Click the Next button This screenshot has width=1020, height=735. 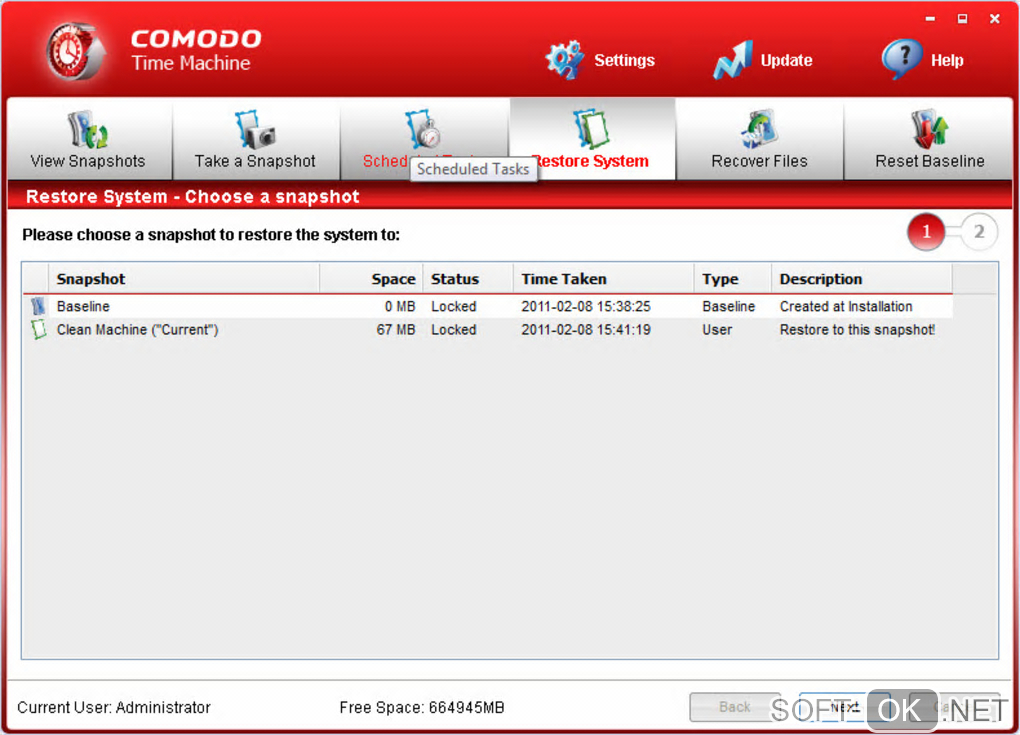(844, 707)
